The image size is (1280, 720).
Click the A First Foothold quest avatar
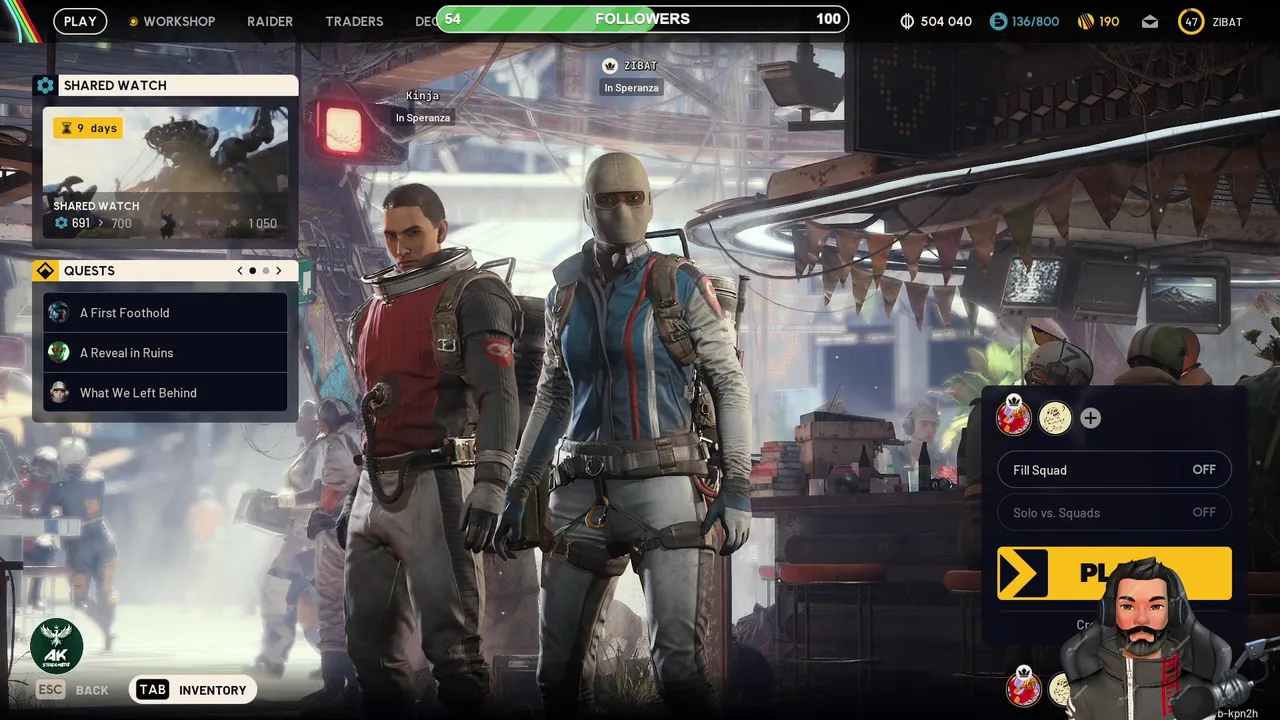pos(59,313)
